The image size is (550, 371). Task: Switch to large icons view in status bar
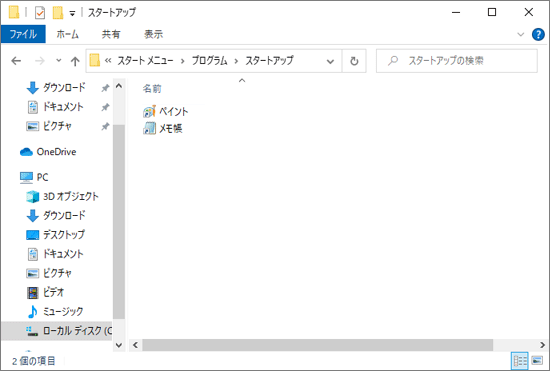pyautogui.click(x=537, y=360)
